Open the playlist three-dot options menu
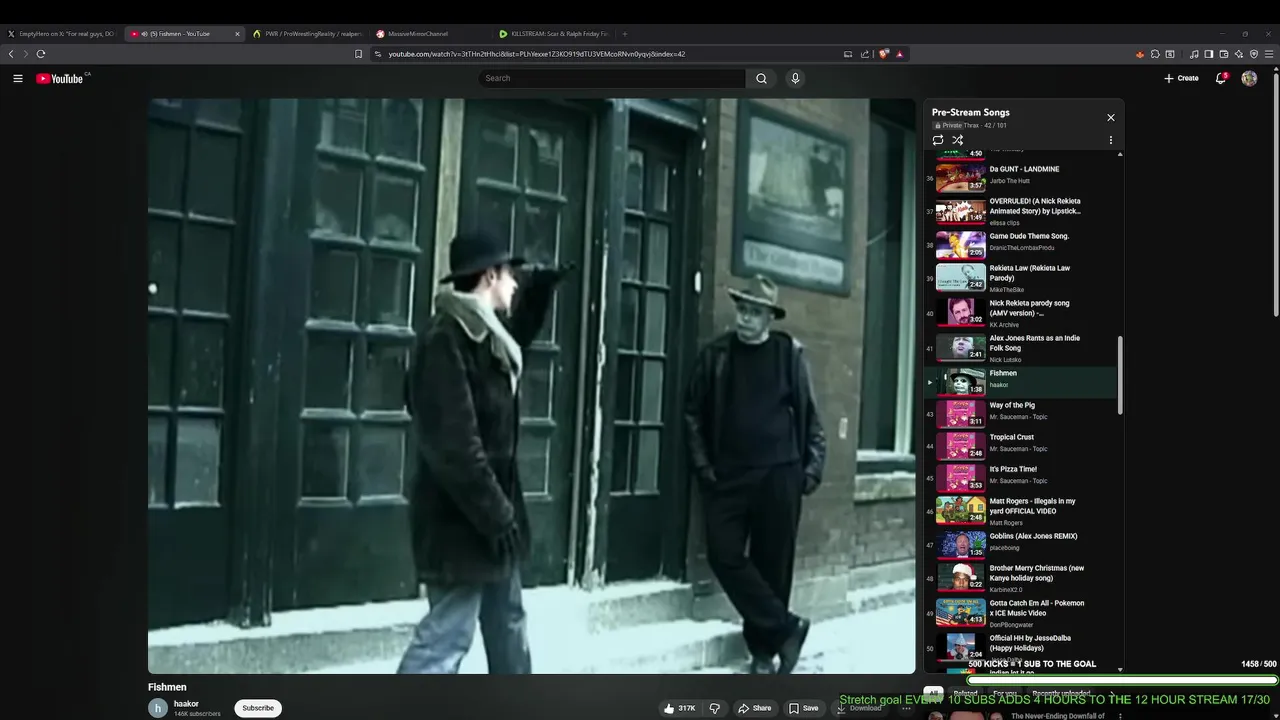This screenshot has width=1280, height=720. 1110,140
